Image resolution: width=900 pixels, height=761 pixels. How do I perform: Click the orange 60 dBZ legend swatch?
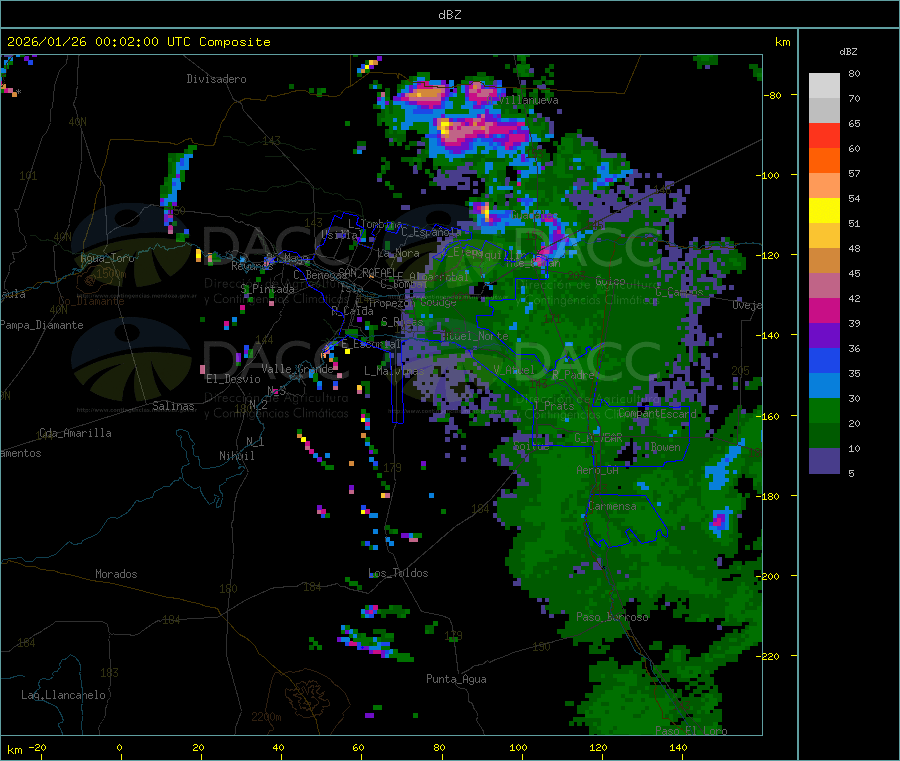[824, 161]
